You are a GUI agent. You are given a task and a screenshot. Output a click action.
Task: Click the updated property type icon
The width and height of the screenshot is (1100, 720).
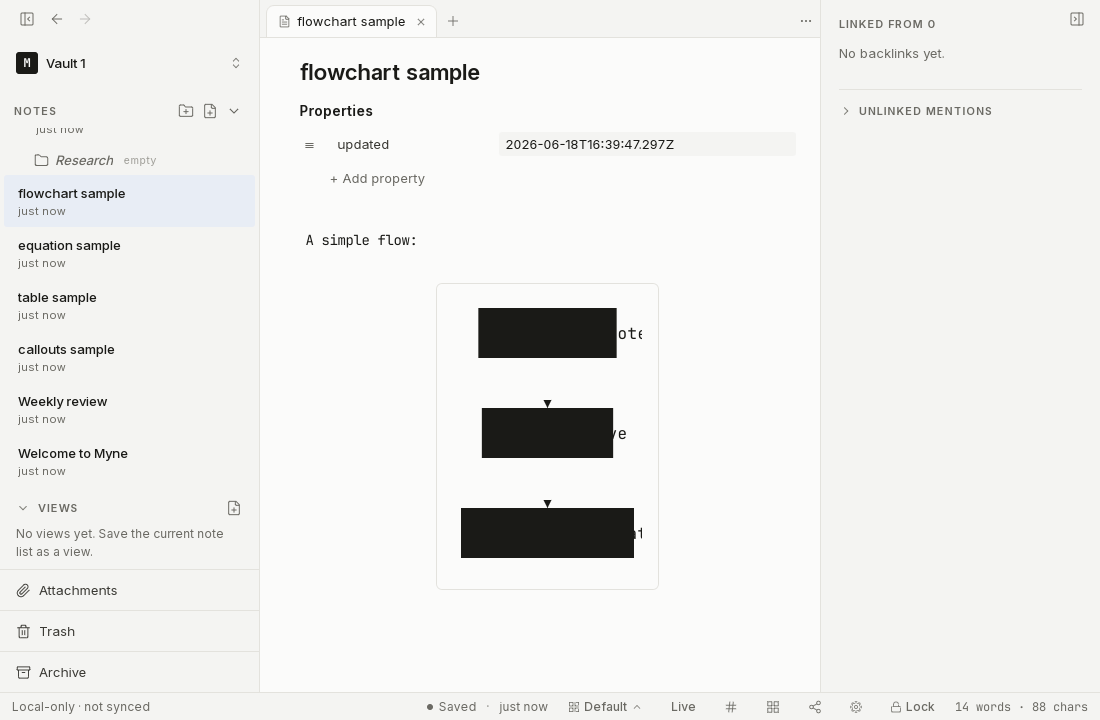tap(309, 145)
